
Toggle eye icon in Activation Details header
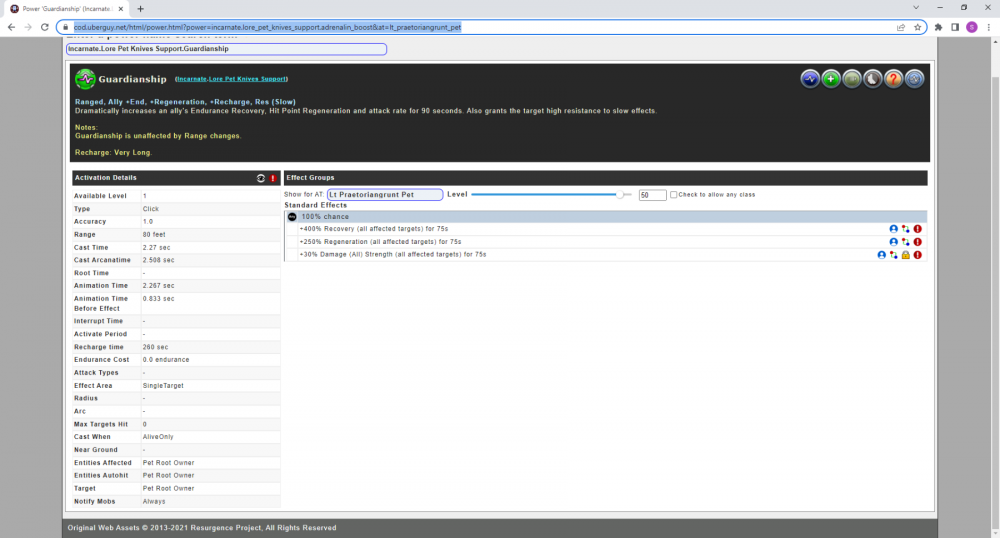tap(261, 178)
